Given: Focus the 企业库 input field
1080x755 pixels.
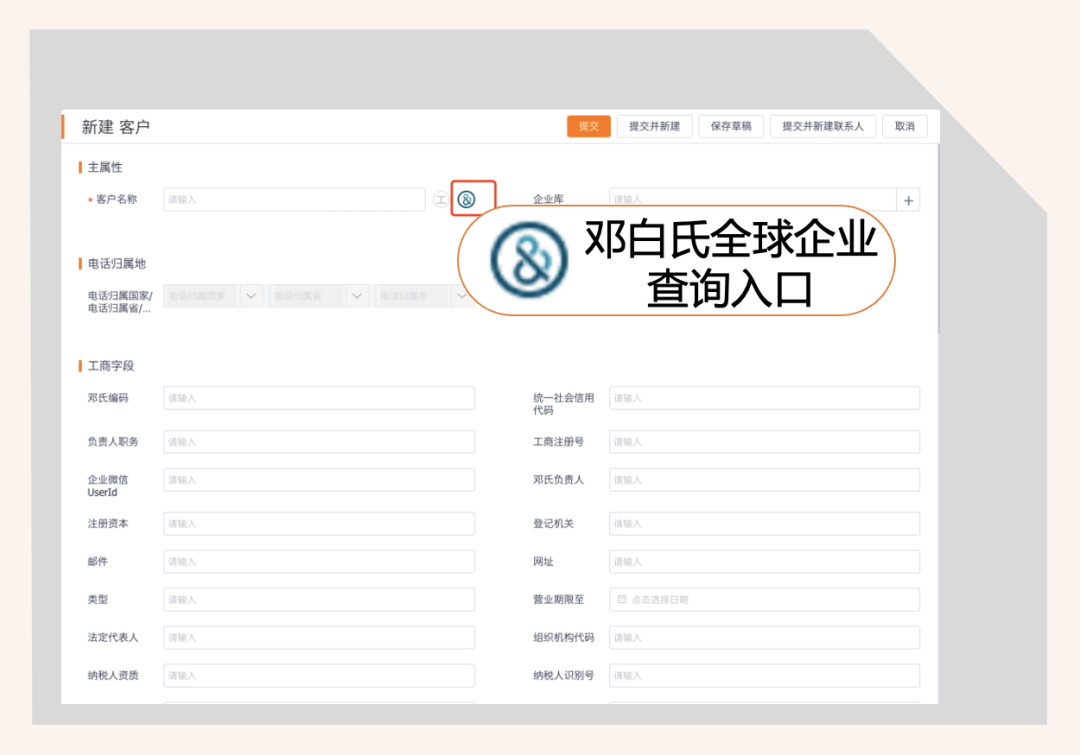Looking at the screenshot, I should tap(752, 200).
